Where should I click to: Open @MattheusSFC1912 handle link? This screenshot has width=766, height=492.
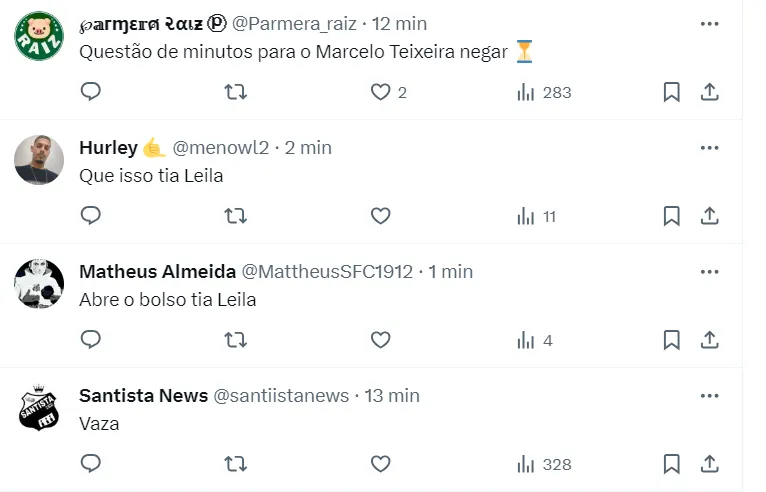[x=327, y=271]
